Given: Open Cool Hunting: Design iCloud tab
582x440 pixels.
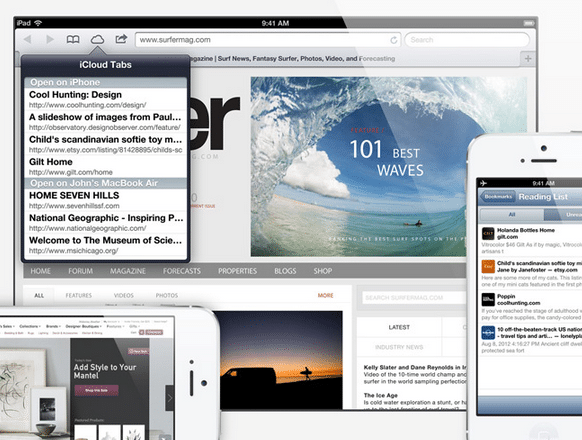Looking at the screenshot, I should pyautogui.click(x=105, y=99).
